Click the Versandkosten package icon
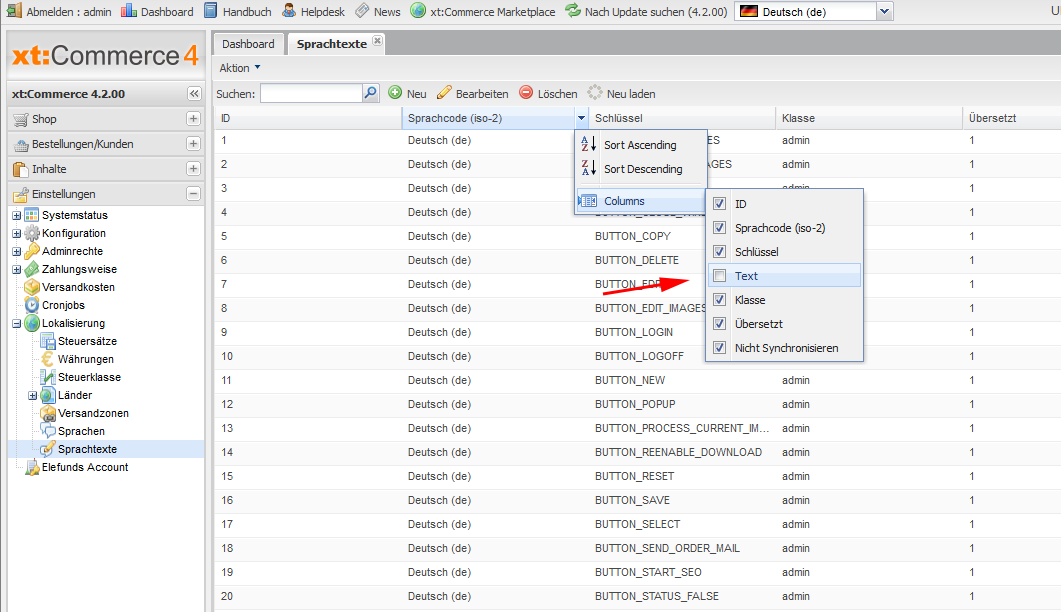1061x612 pixels. (32, 287)
